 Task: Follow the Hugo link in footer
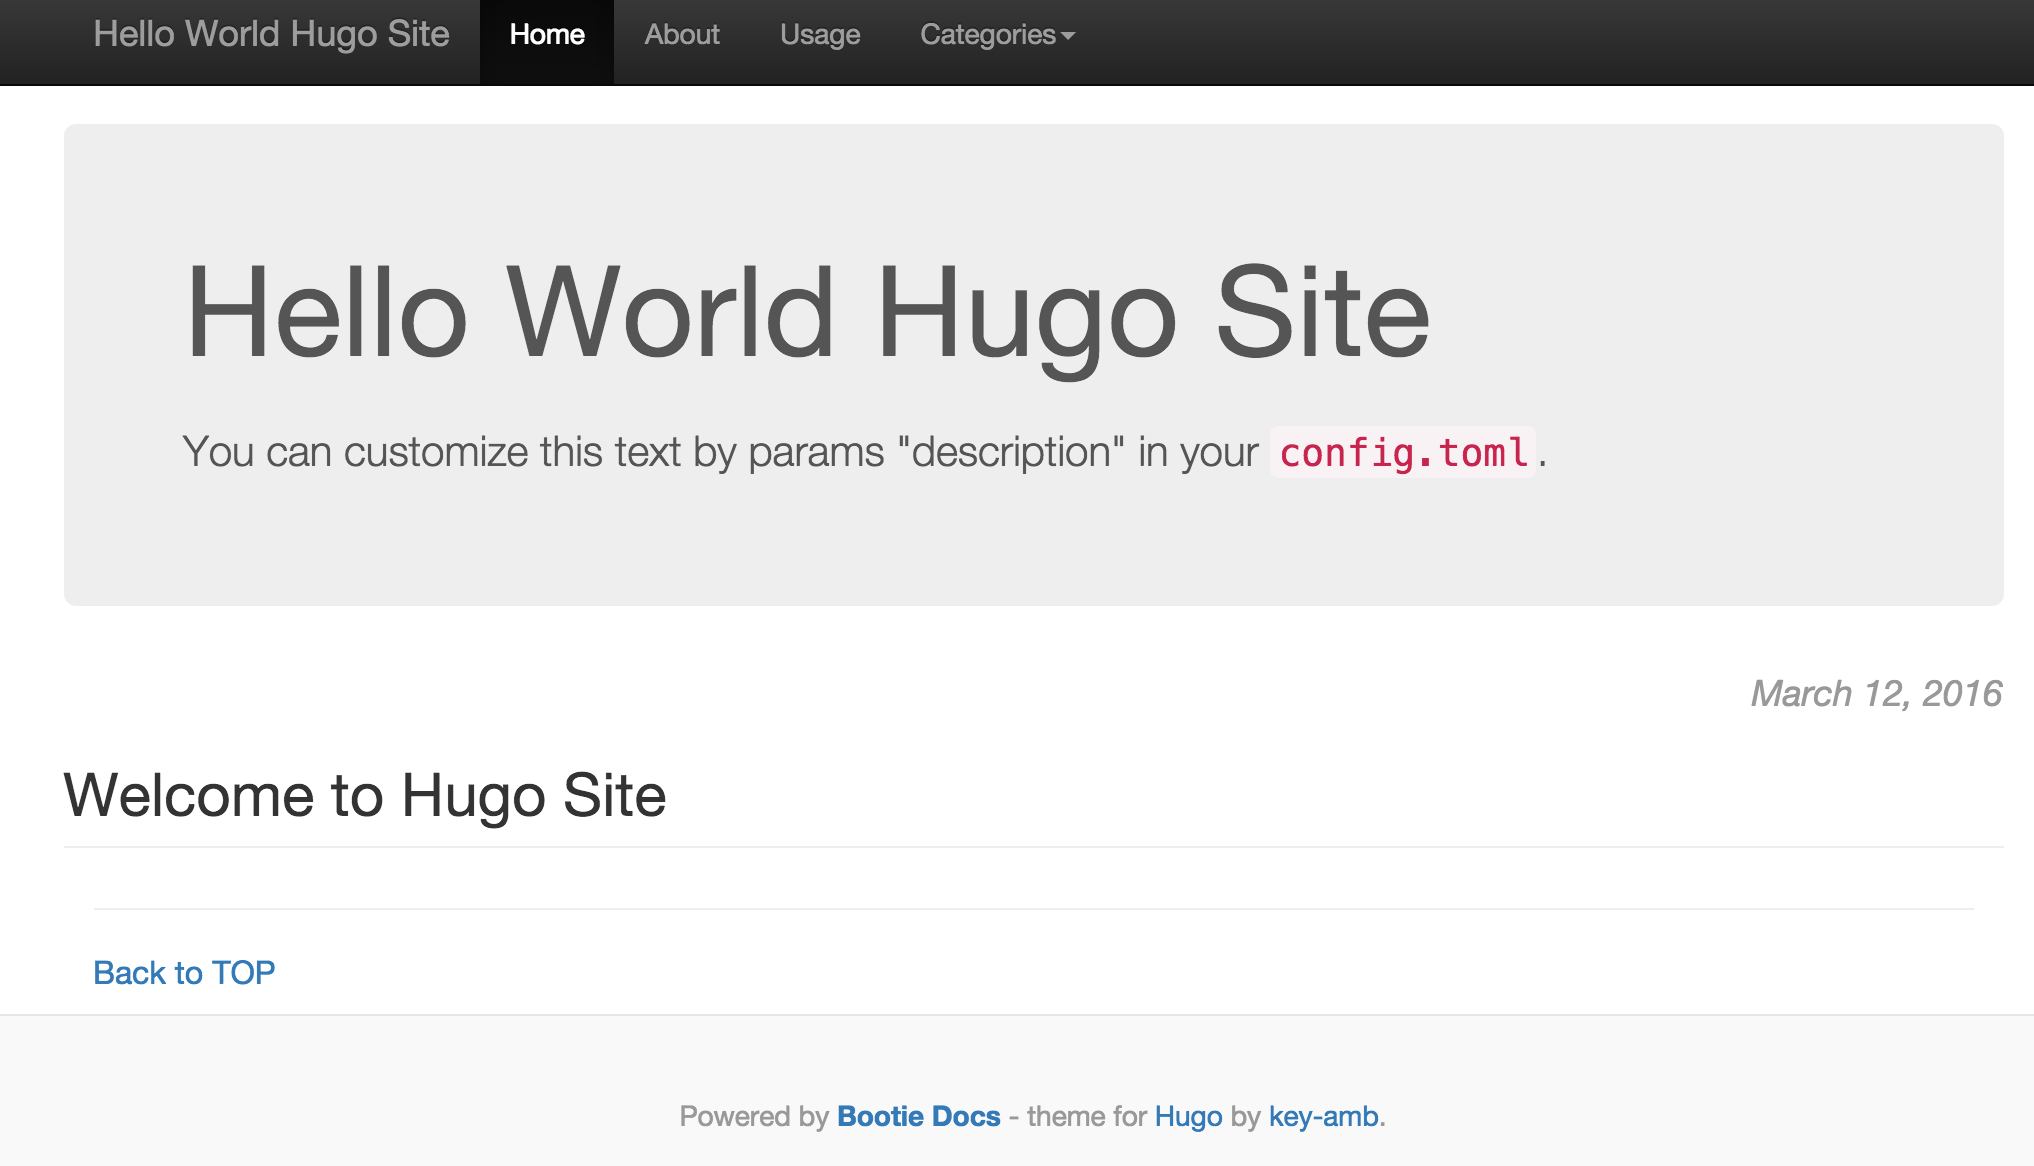pos(1188,1116)
